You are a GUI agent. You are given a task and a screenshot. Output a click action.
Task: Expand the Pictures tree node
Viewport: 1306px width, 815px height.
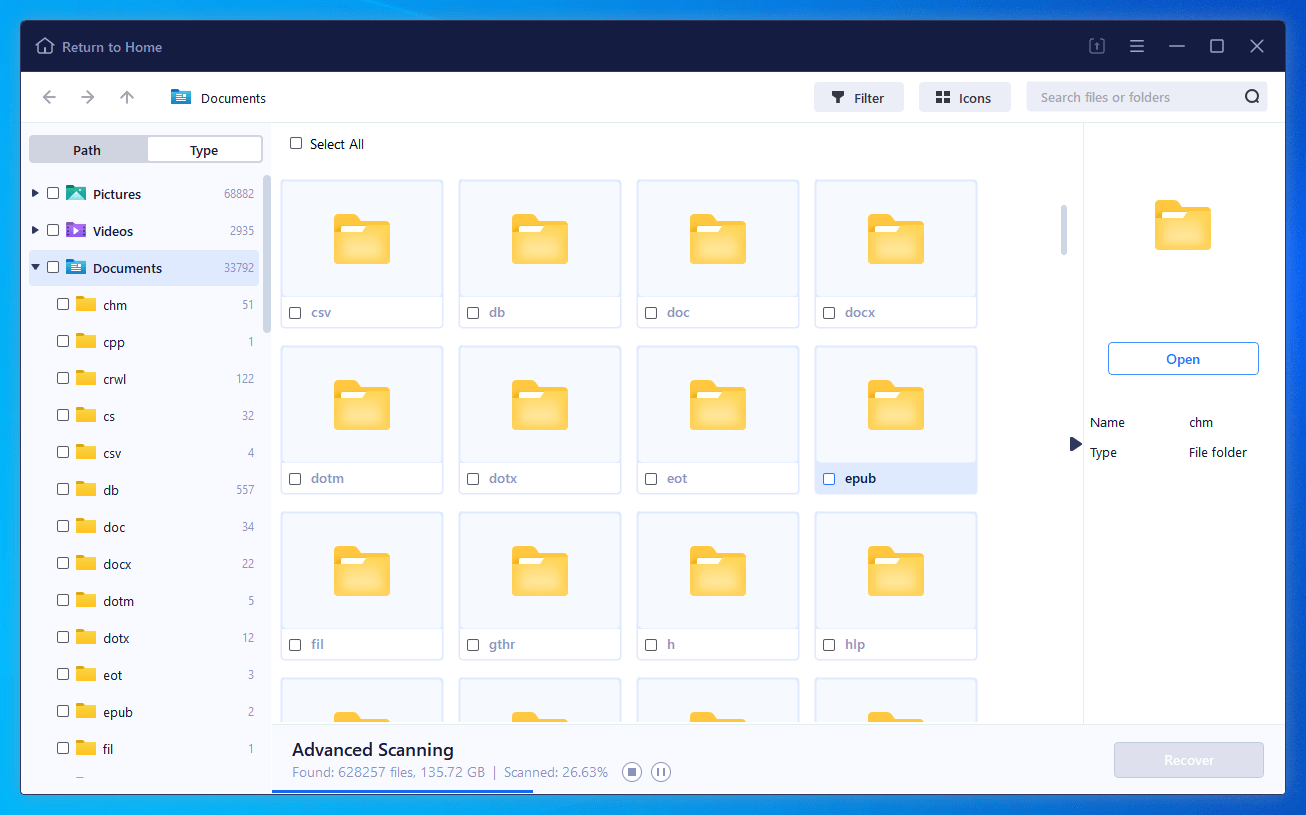pos(36,193)
